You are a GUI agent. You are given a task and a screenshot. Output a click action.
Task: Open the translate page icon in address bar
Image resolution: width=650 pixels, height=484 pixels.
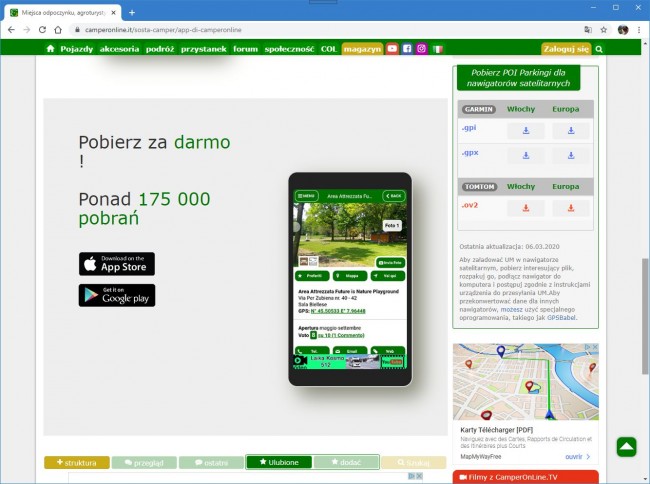coord(588,30)
